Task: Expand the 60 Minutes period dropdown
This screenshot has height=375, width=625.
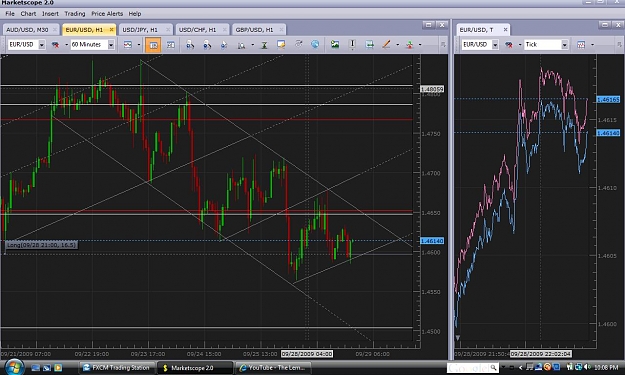Action: coord(111,45)
